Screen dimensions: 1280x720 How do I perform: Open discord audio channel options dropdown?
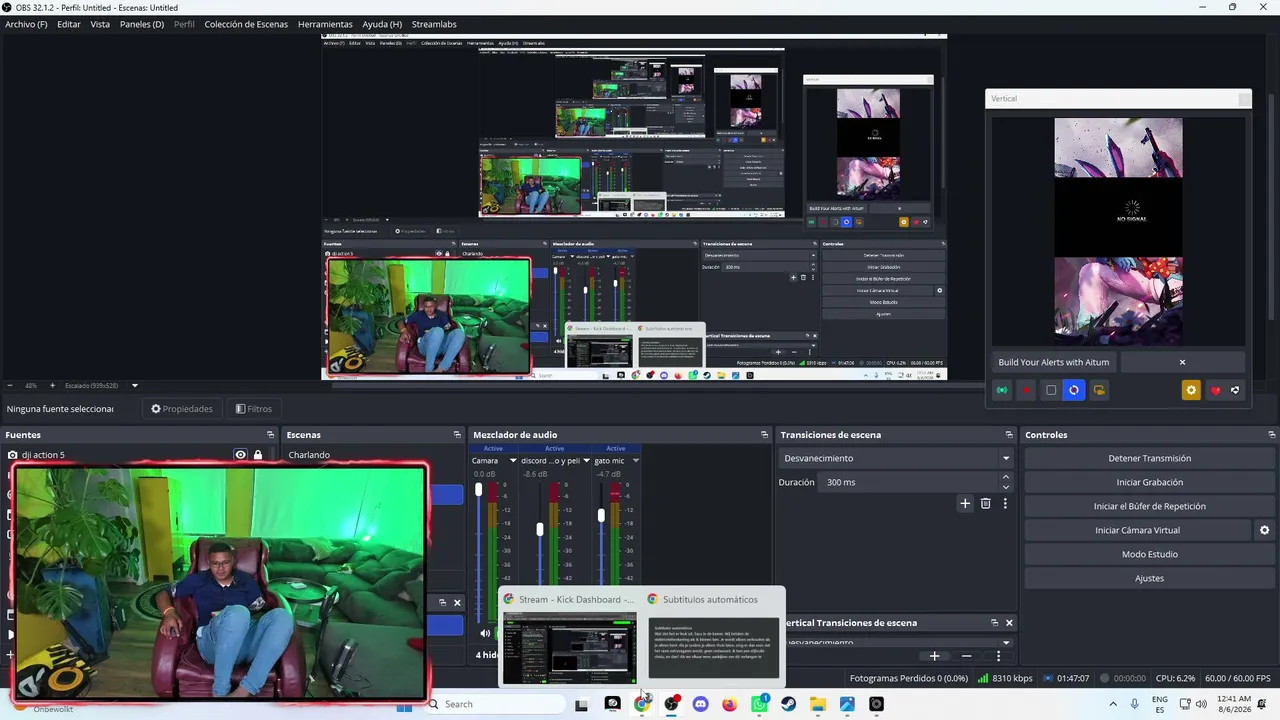click(586, 461)
